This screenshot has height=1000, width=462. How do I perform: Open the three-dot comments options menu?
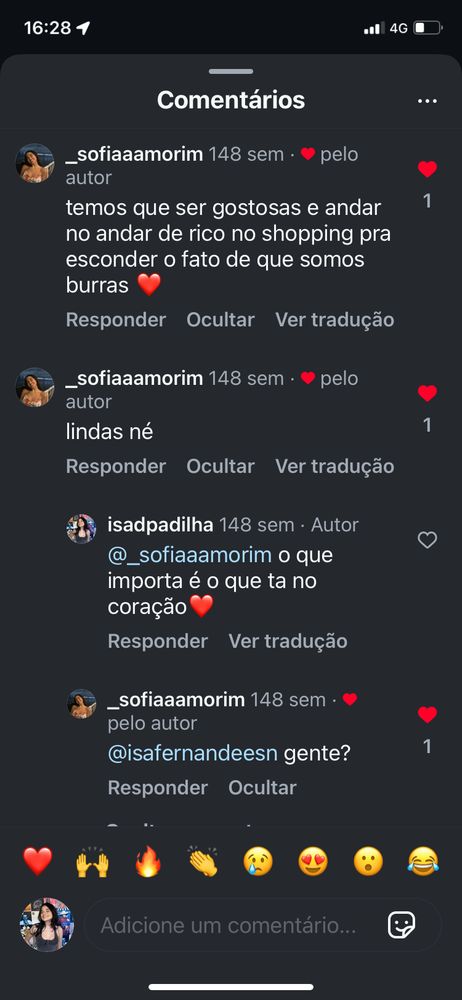point(427,101)
